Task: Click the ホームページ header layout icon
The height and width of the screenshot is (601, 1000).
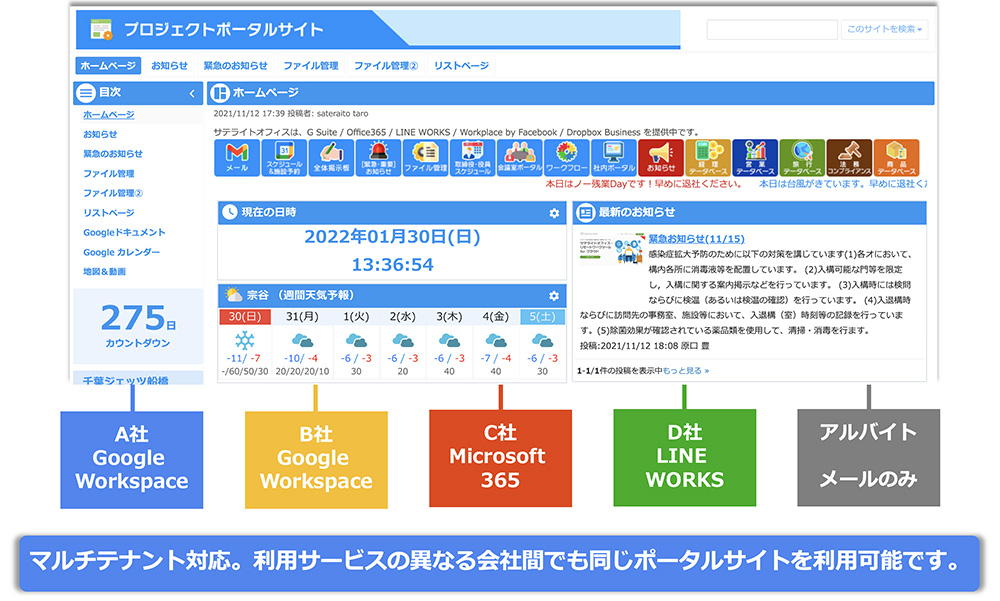Action: [220, 93]
